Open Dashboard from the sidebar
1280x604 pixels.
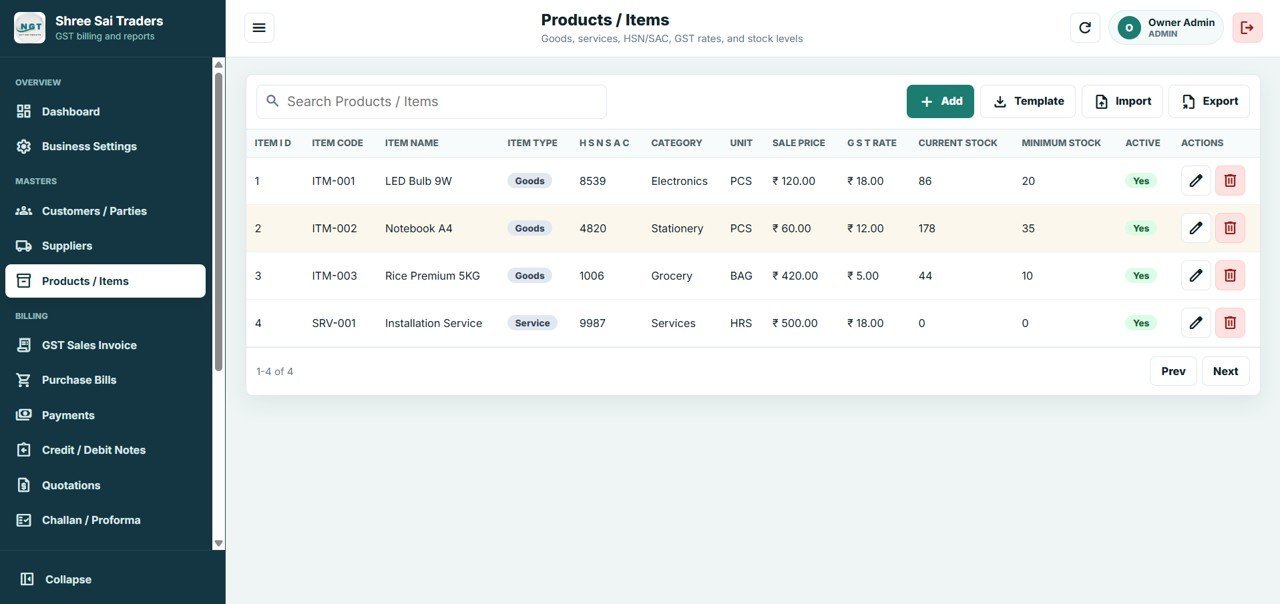105,112
